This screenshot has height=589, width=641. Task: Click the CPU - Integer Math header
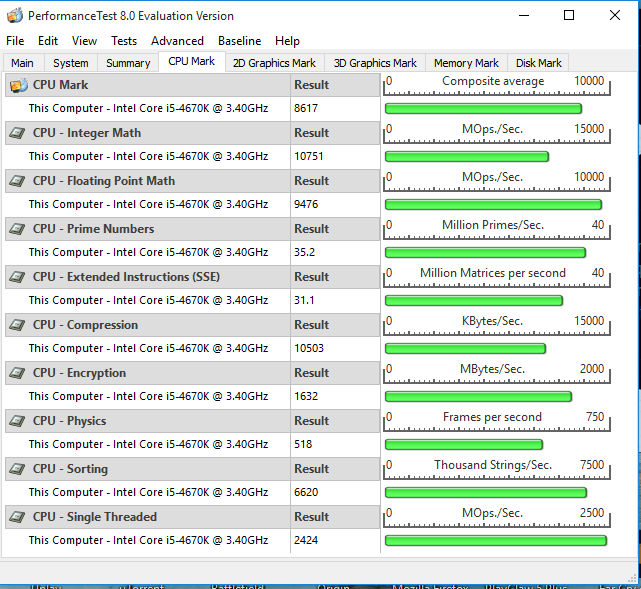pos(87,133)
